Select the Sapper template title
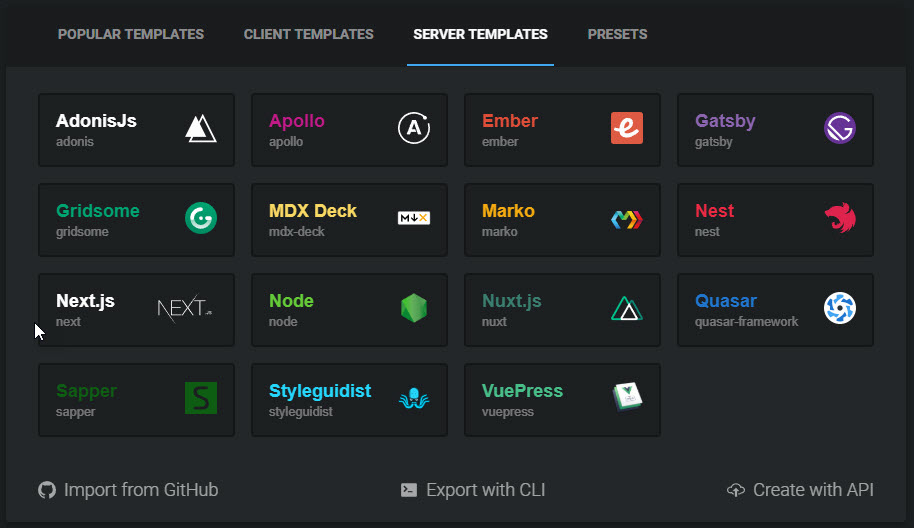Screen dimensions: 914x528 pyautogui.click(x=86, y=392)
